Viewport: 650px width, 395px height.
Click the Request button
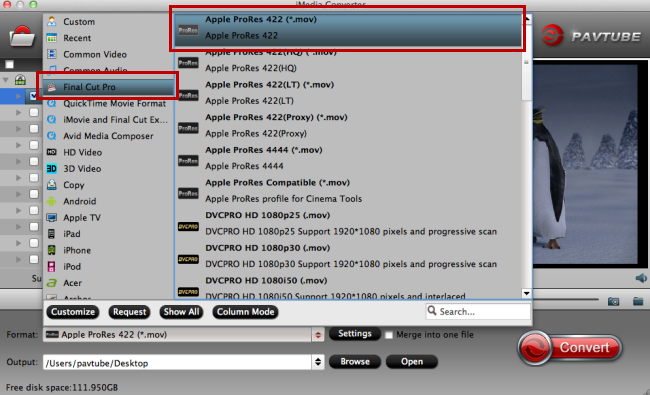(x=129, y=312)
